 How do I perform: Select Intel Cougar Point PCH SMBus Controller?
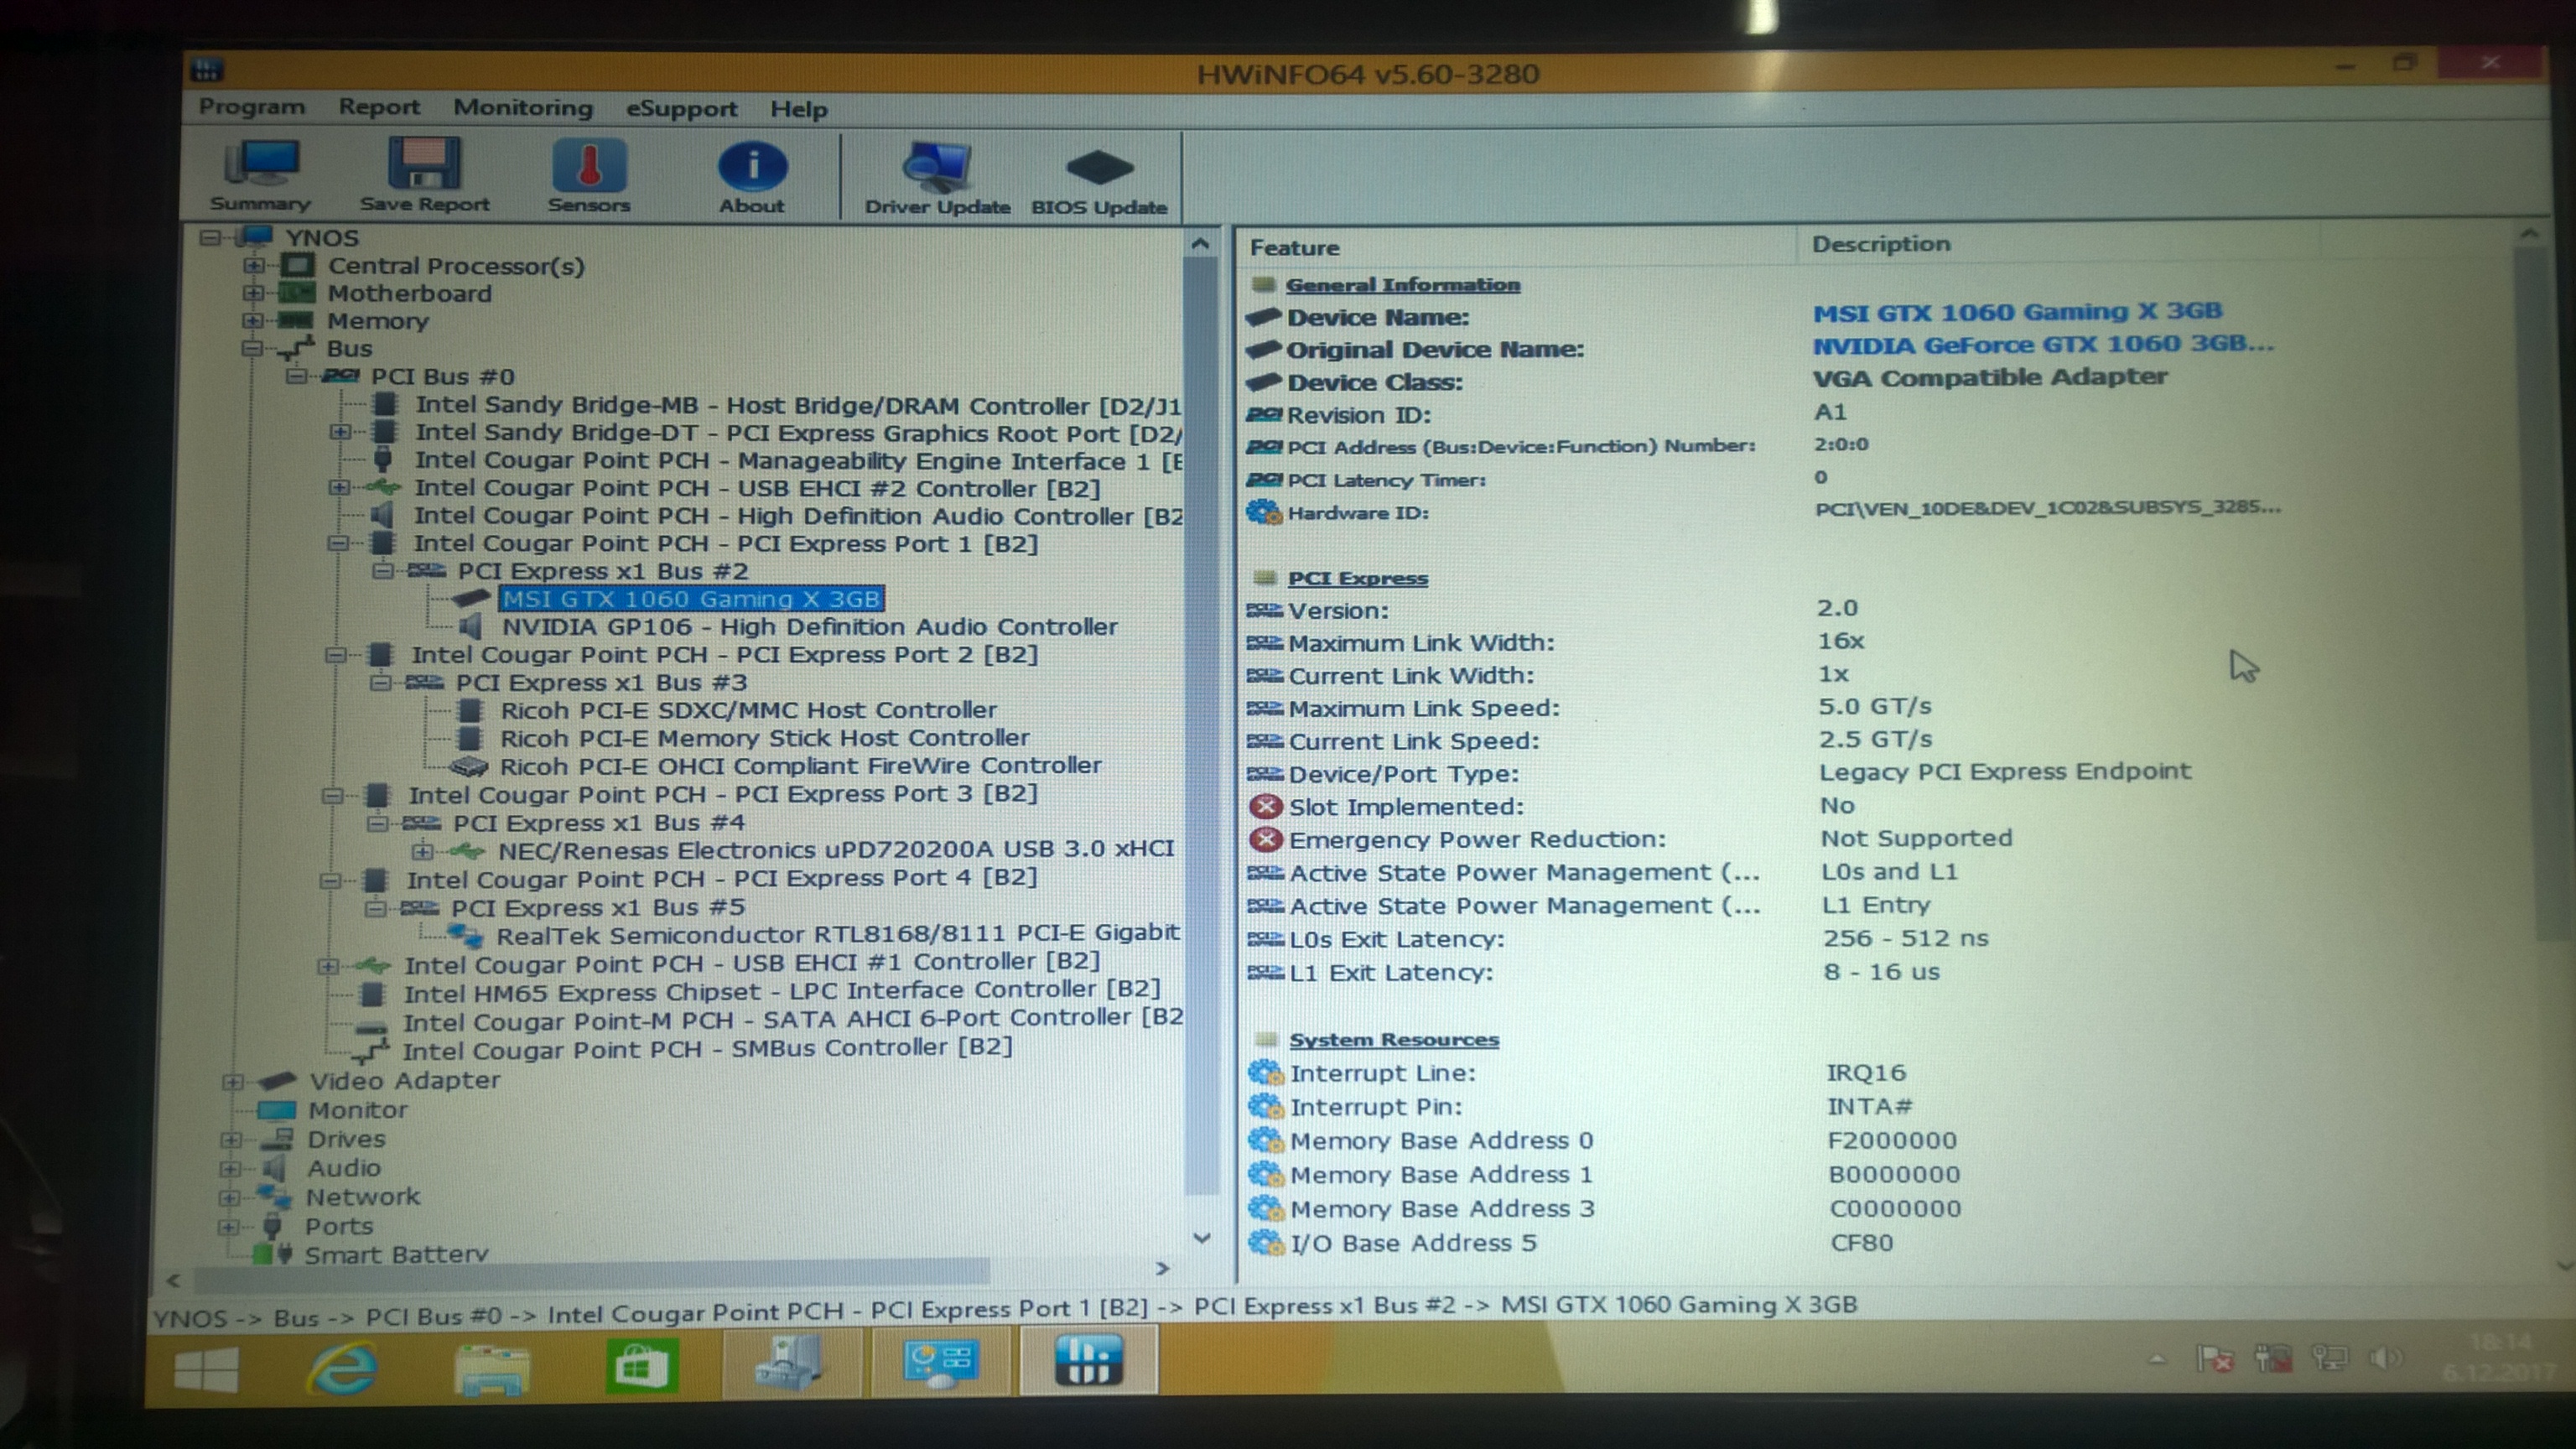point(707,1049)
